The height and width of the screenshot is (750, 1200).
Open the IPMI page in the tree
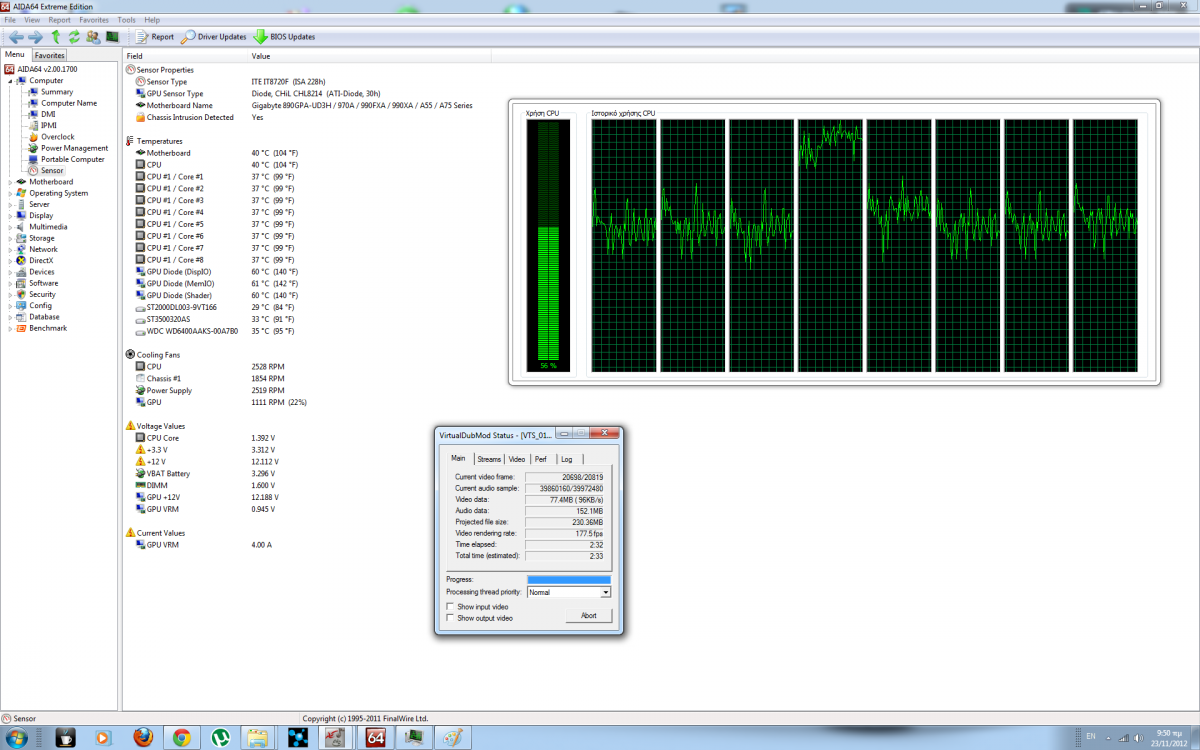(x=49, y=125)
